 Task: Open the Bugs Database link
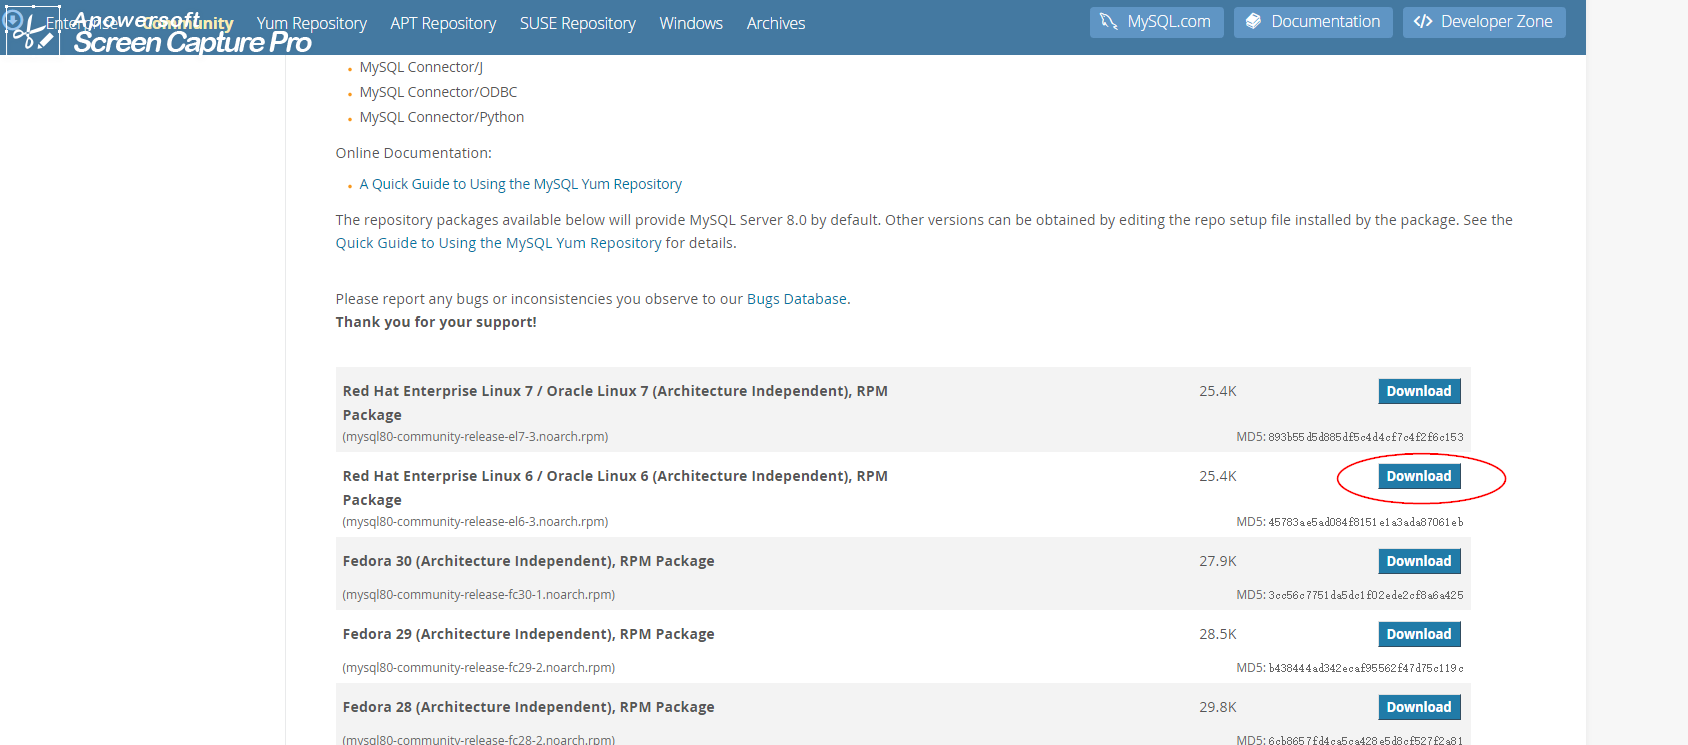[797, 299]
